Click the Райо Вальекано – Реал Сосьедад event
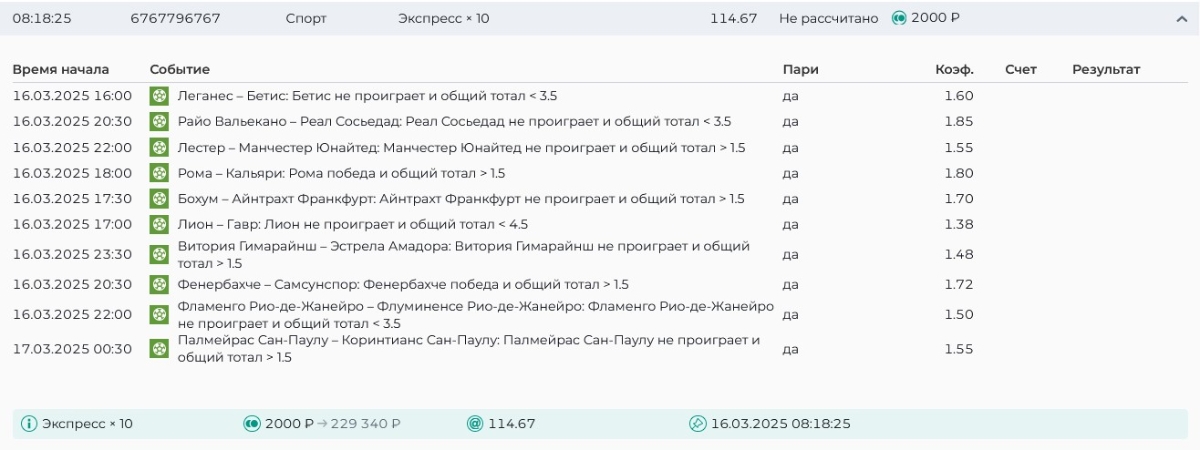 pos(454,121)
